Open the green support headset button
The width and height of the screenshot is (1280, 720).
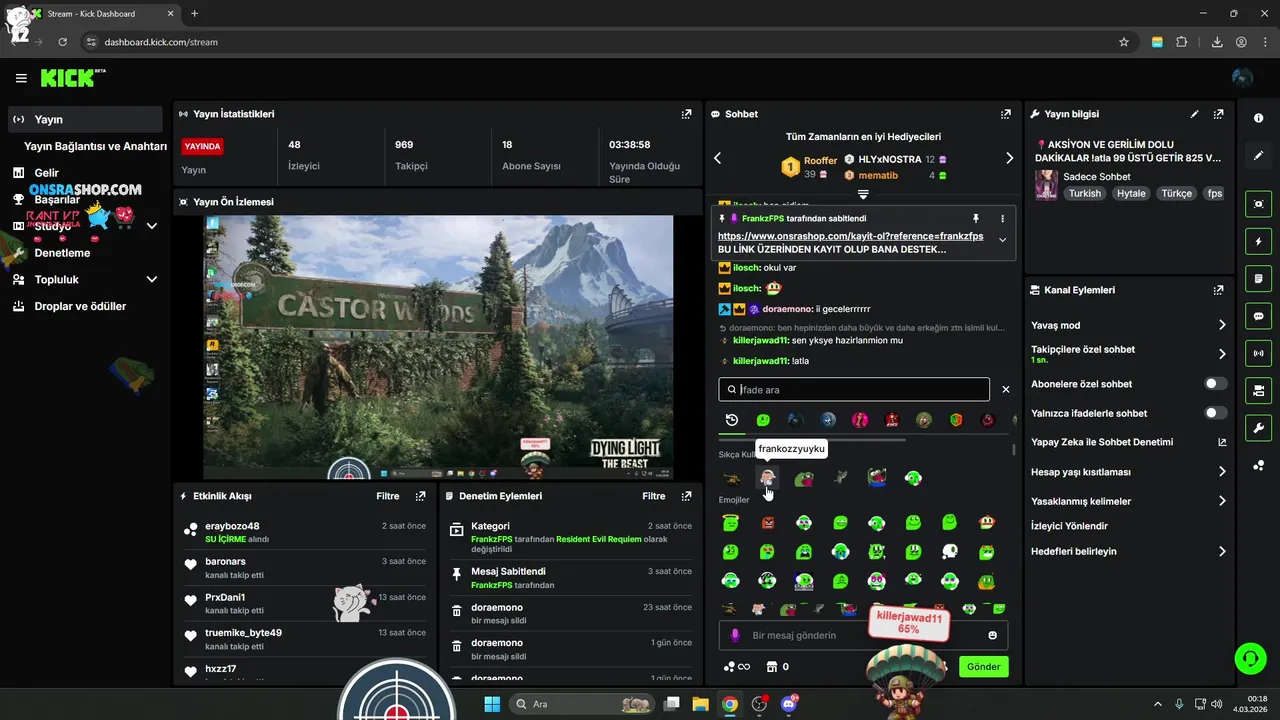point(1250,657)
